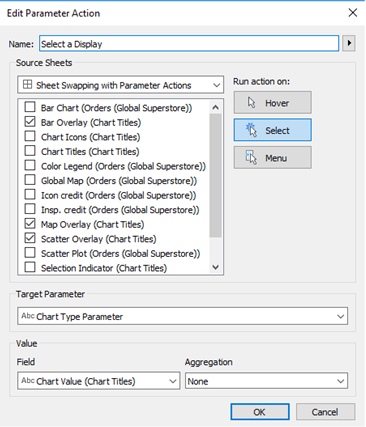Screen dimensions: 366x427
Task: Click into the Name text field
Action: pos(189,44)
